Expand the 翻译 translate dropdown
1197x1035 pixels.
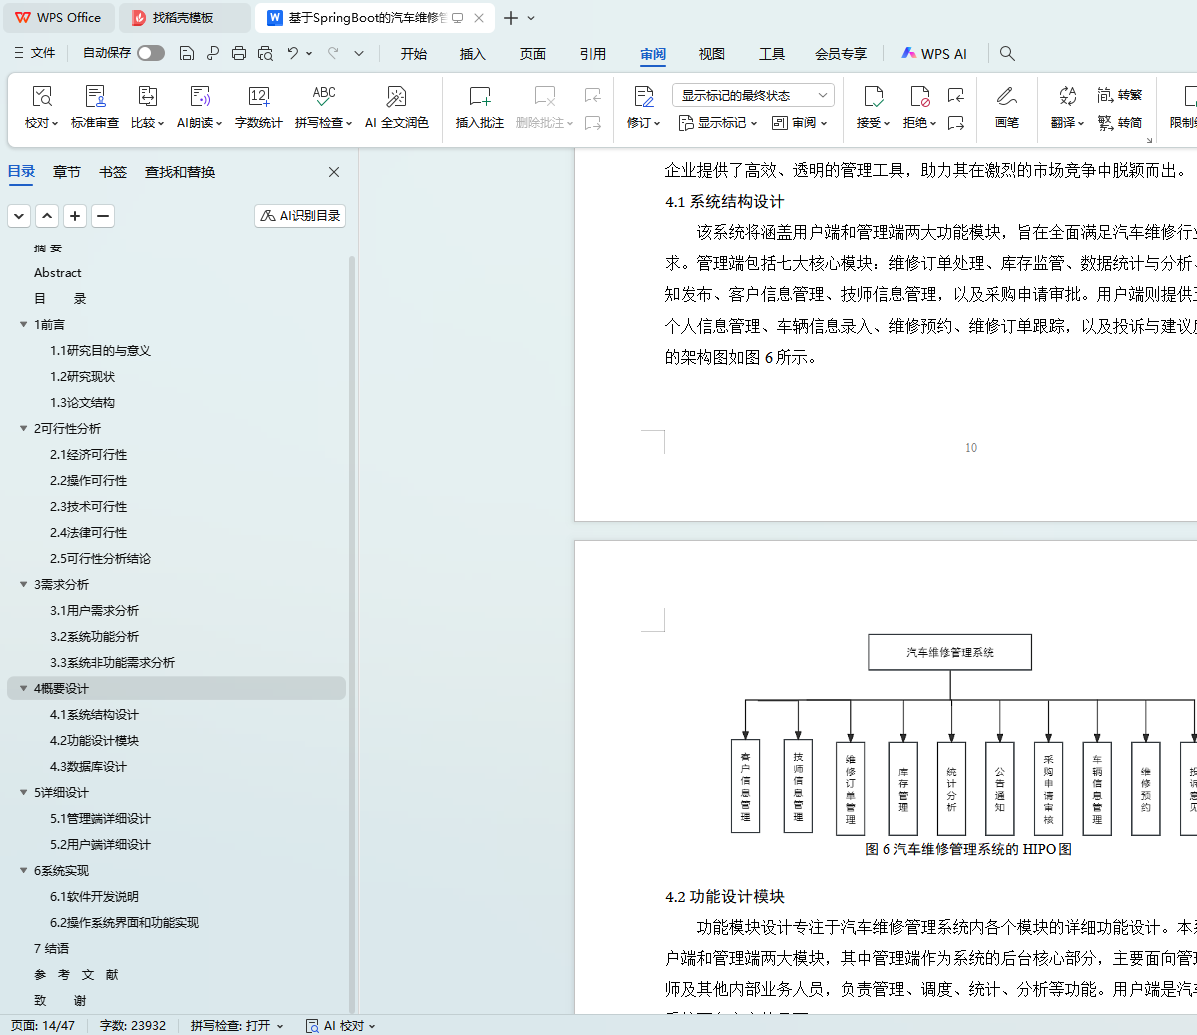tap(1068, 123)
